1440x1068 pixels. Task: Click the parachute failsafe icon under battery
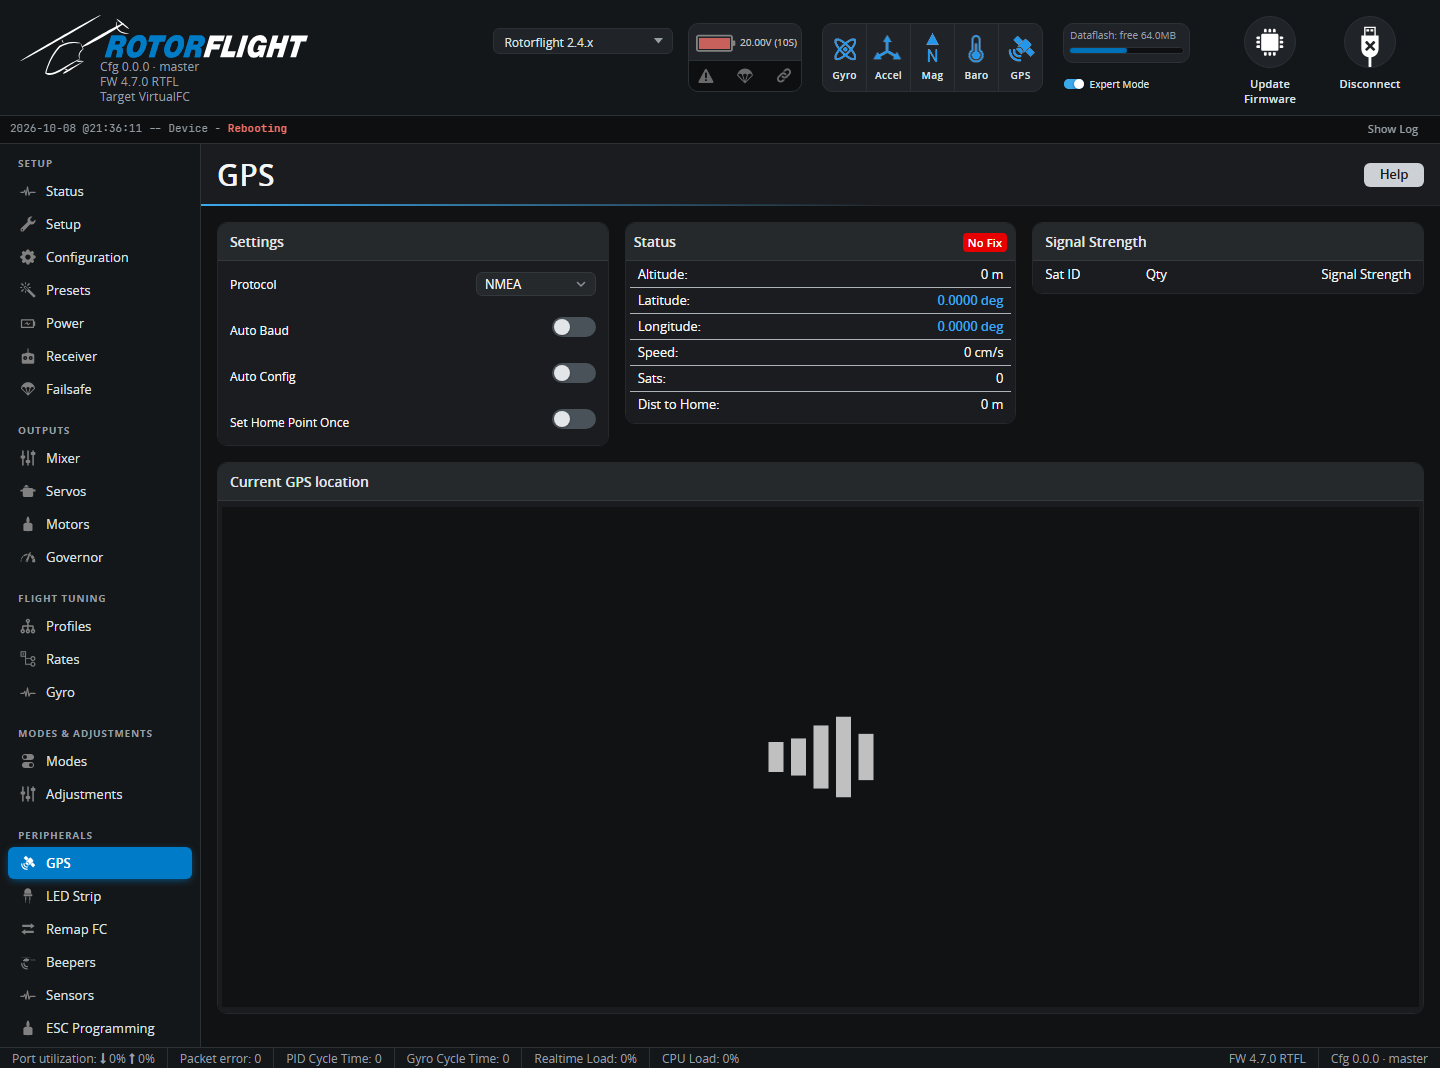(x=745, y=76)
